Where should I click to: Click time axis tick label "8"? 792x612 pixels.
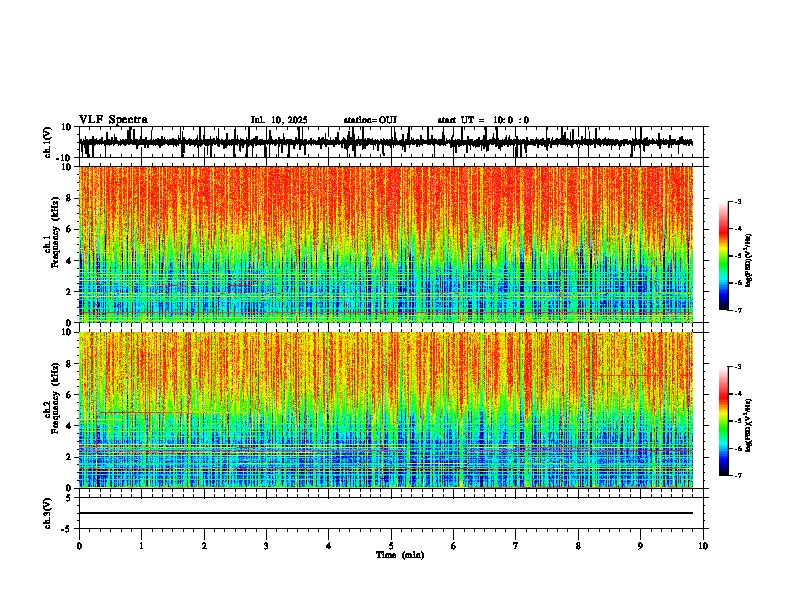pos(578,546)
